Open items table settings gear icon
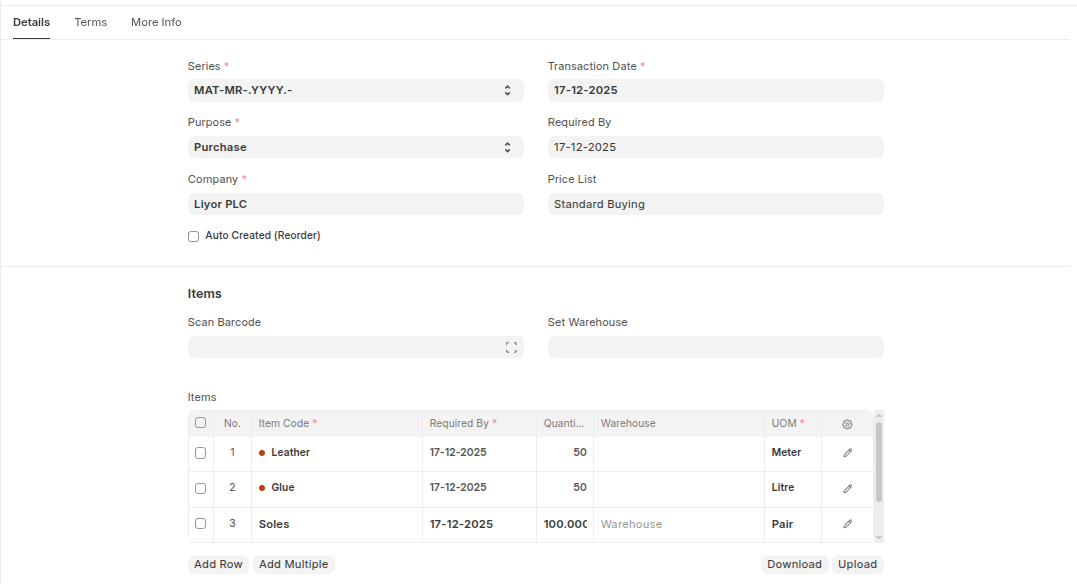This screenshot has width=1077, height=584. tap(847, 424)
